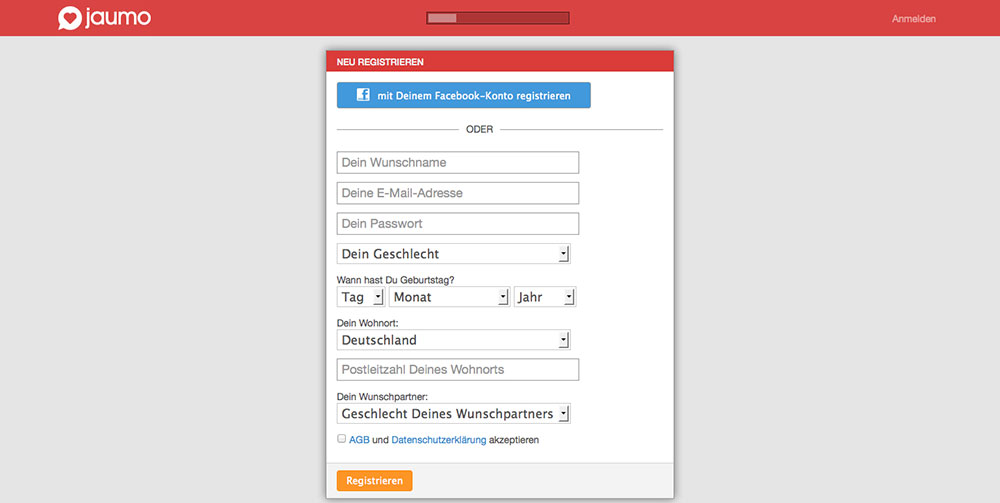Screen dimensions: 1000x503
Task: Click into the Dein Passwort field
Action: coord(458,224)
